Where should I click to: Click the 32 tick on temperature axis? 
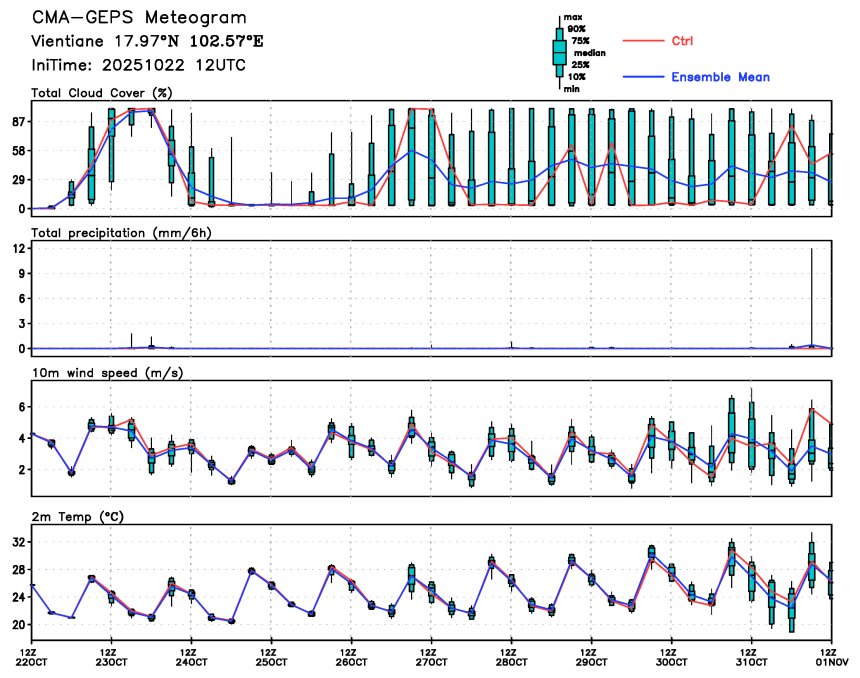coord(17,542)
